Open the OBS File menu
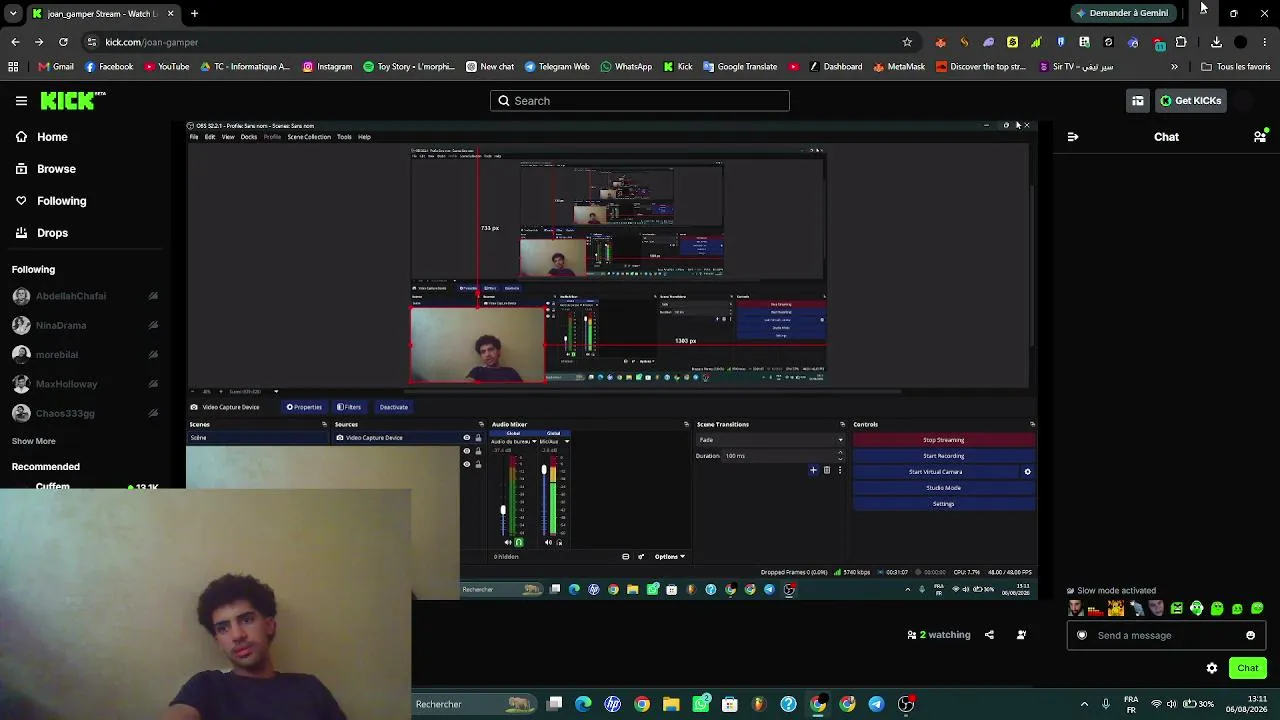The width and height of the screenshot is (1280, 720). [194, 137]
